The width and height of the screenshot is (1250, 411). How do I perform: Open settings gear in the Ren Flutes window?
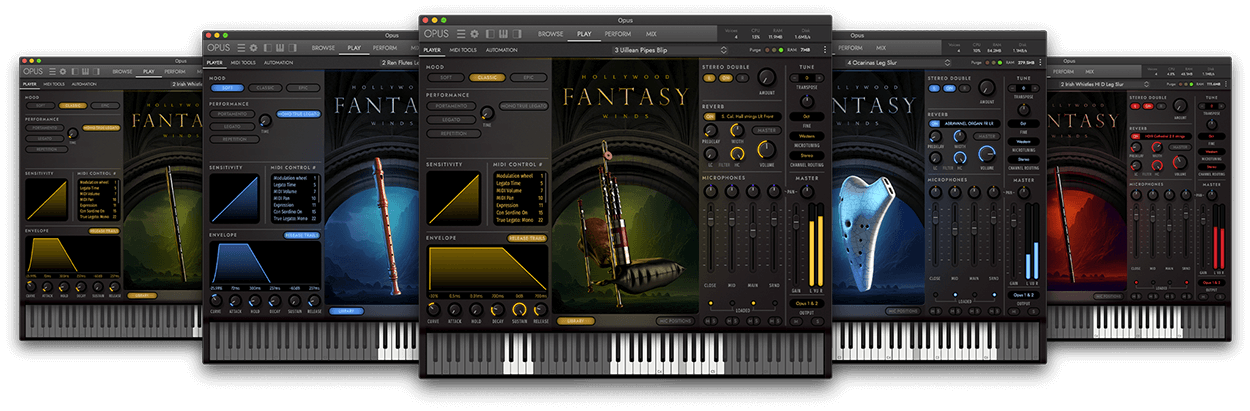point(254,47)
